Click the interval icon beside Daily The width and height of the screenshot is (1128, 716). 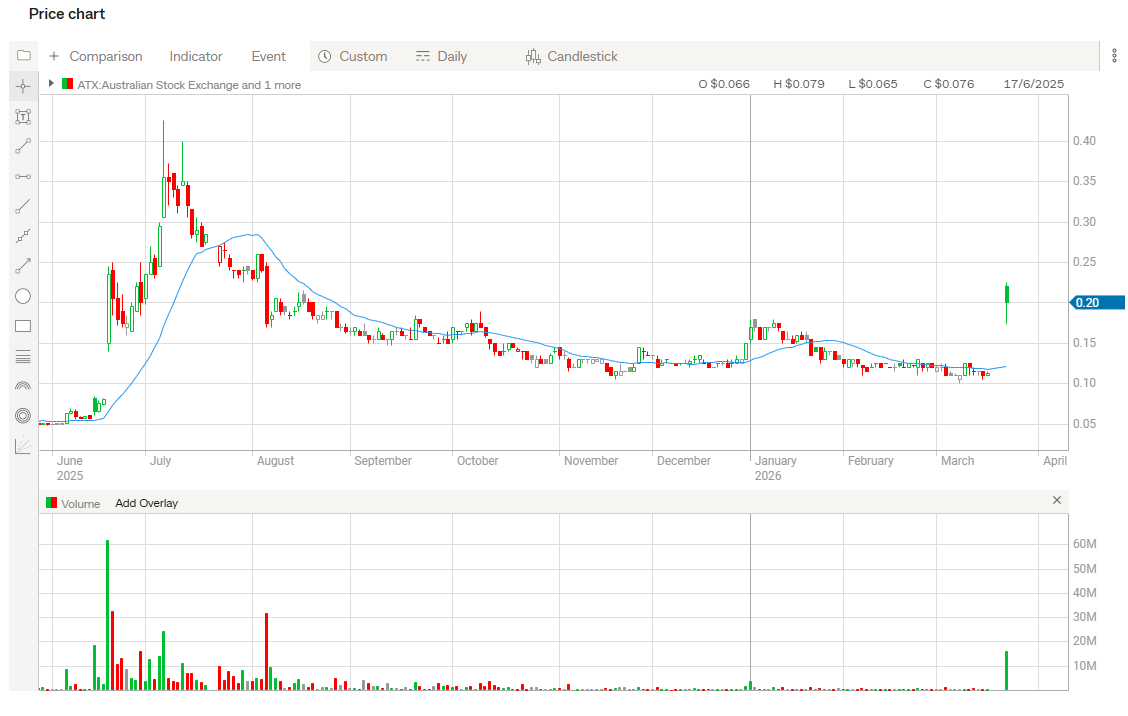tap(423, 56)
